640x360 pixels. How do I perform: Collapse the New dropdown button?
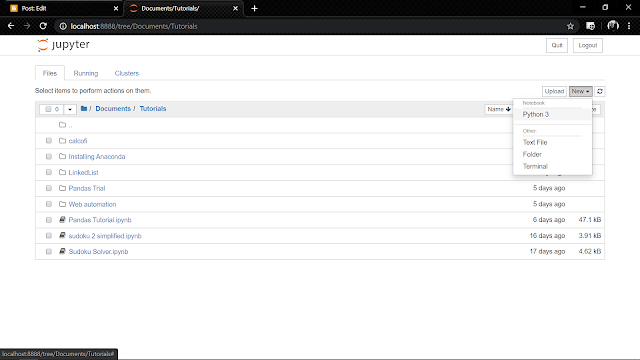pyautogui.click(x=580, y=91)
